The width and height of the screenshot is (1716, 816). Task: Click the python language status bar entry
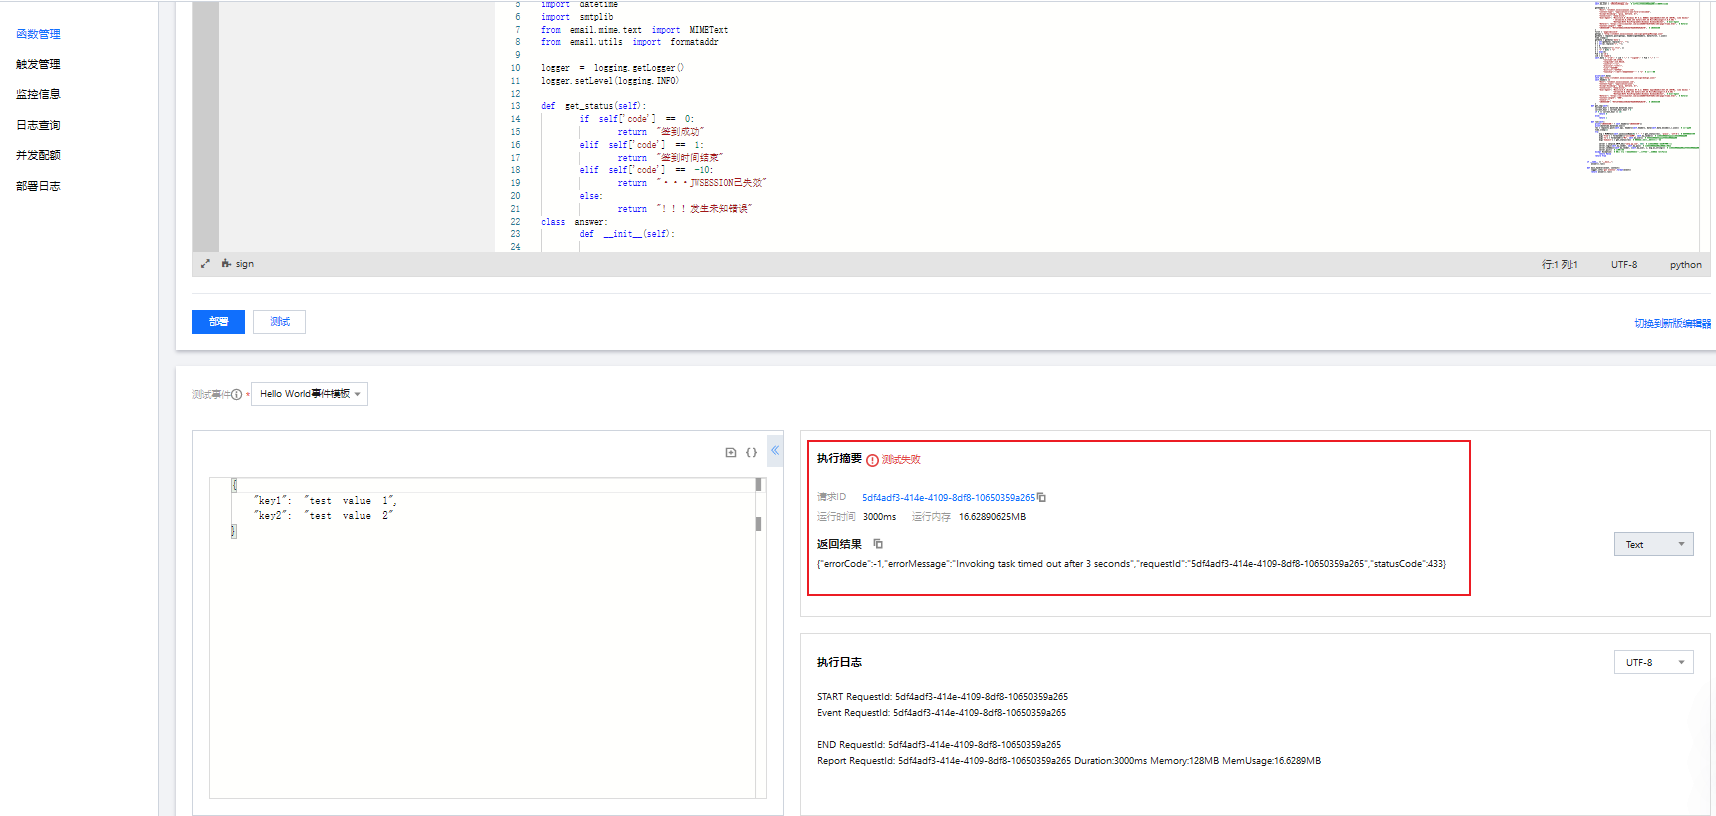tap(1685, 265)
